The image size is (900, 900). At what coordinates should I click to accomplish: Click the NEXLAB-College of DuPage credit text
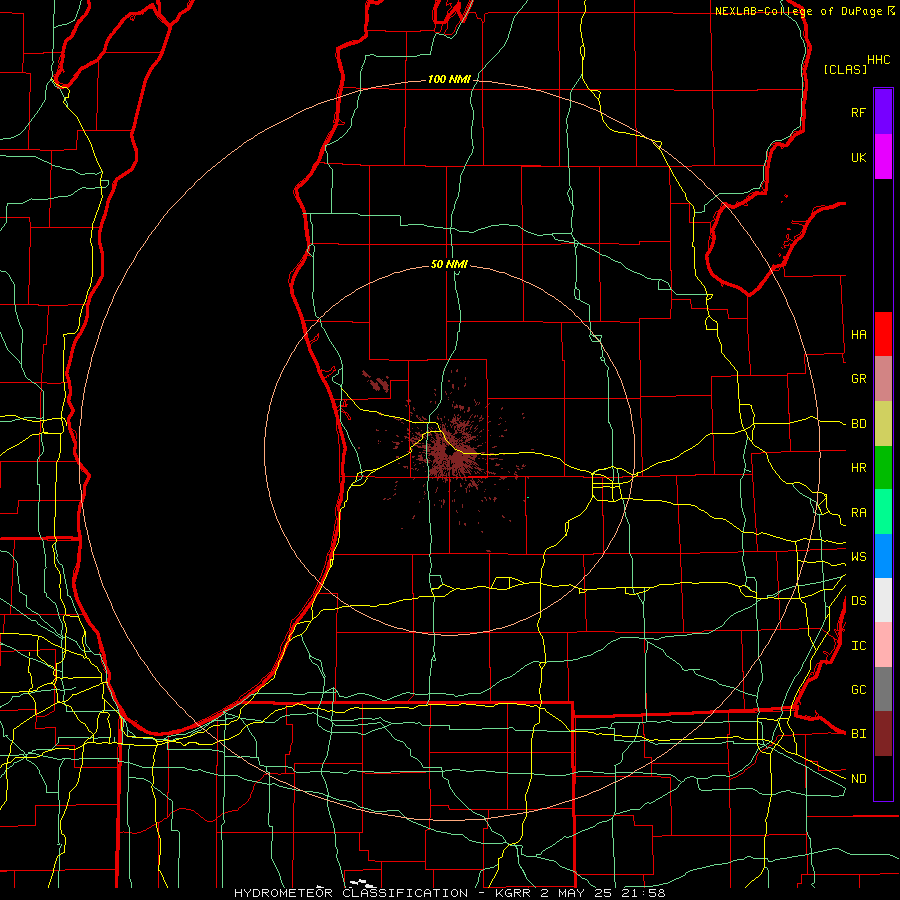[798, 11]
